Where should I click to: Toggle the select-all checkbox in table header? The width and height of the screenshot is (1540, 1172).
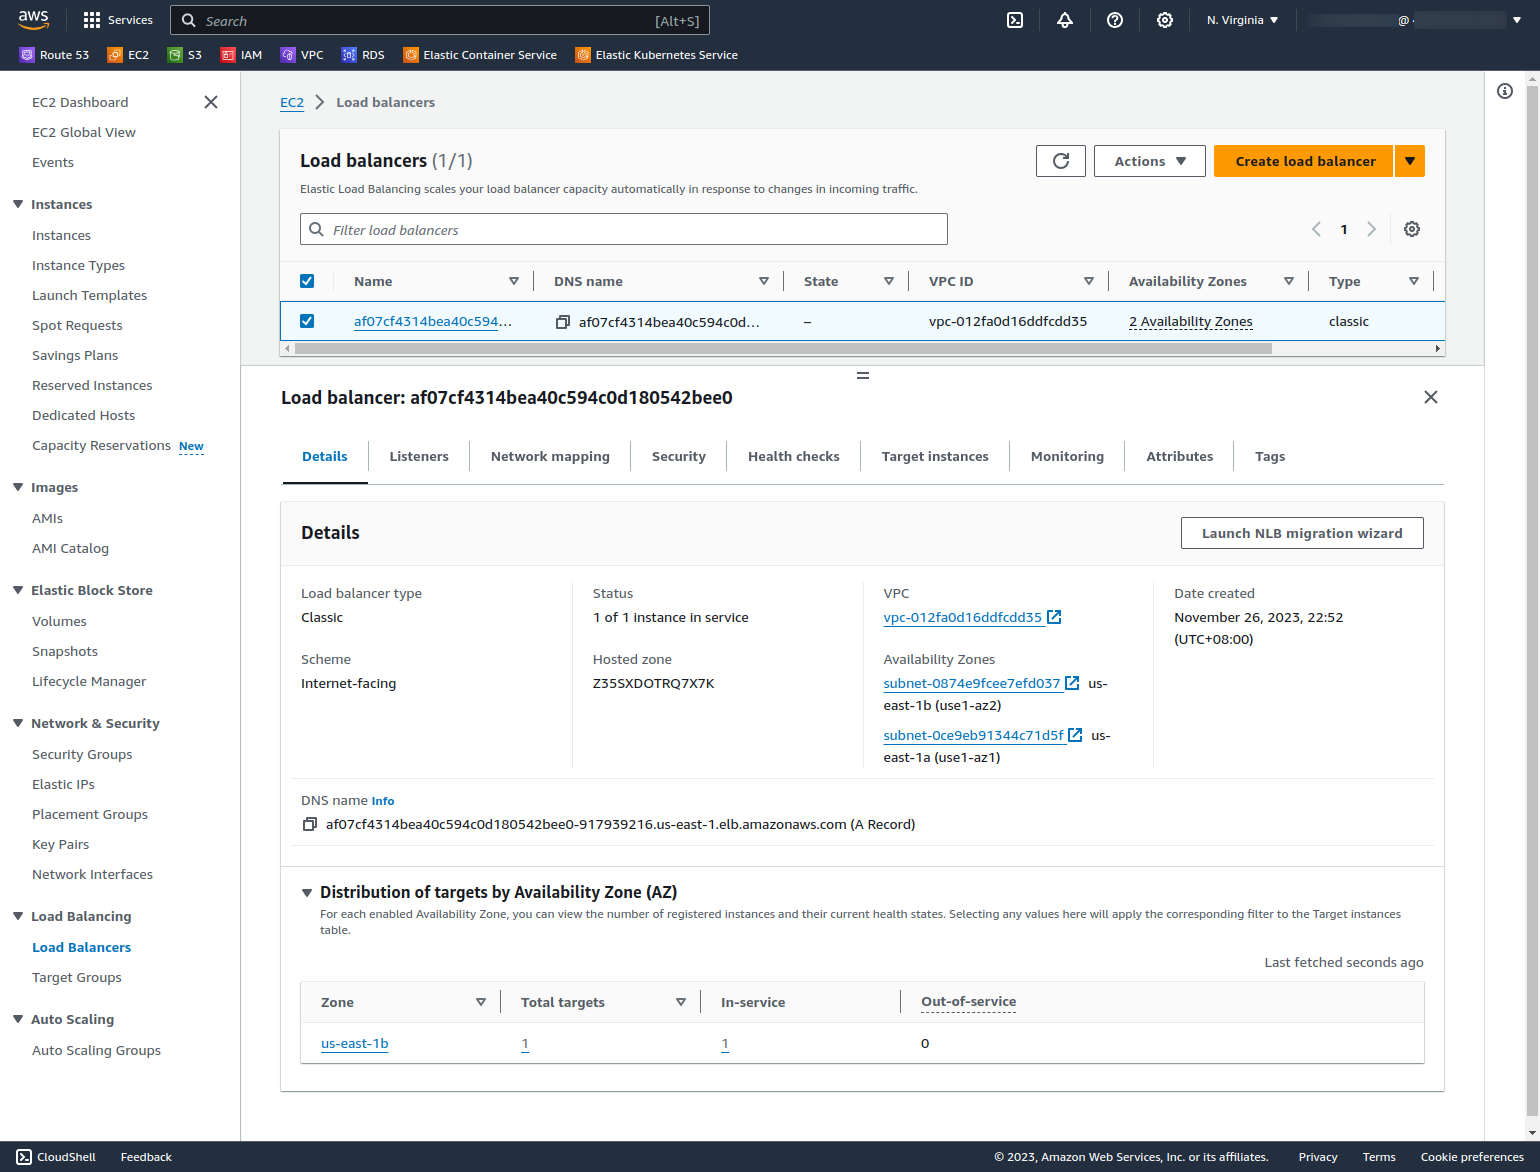307,281
